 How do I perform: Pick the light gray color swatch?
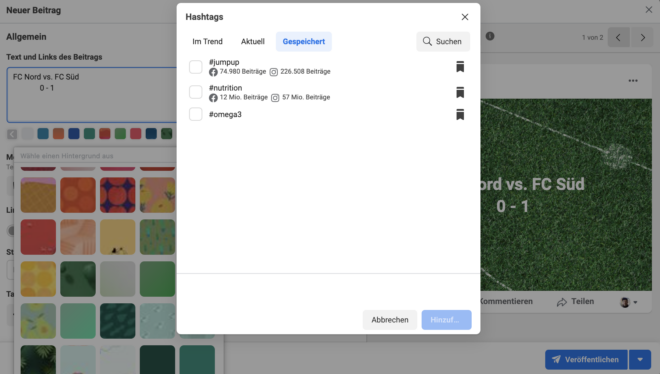(27, 134)
